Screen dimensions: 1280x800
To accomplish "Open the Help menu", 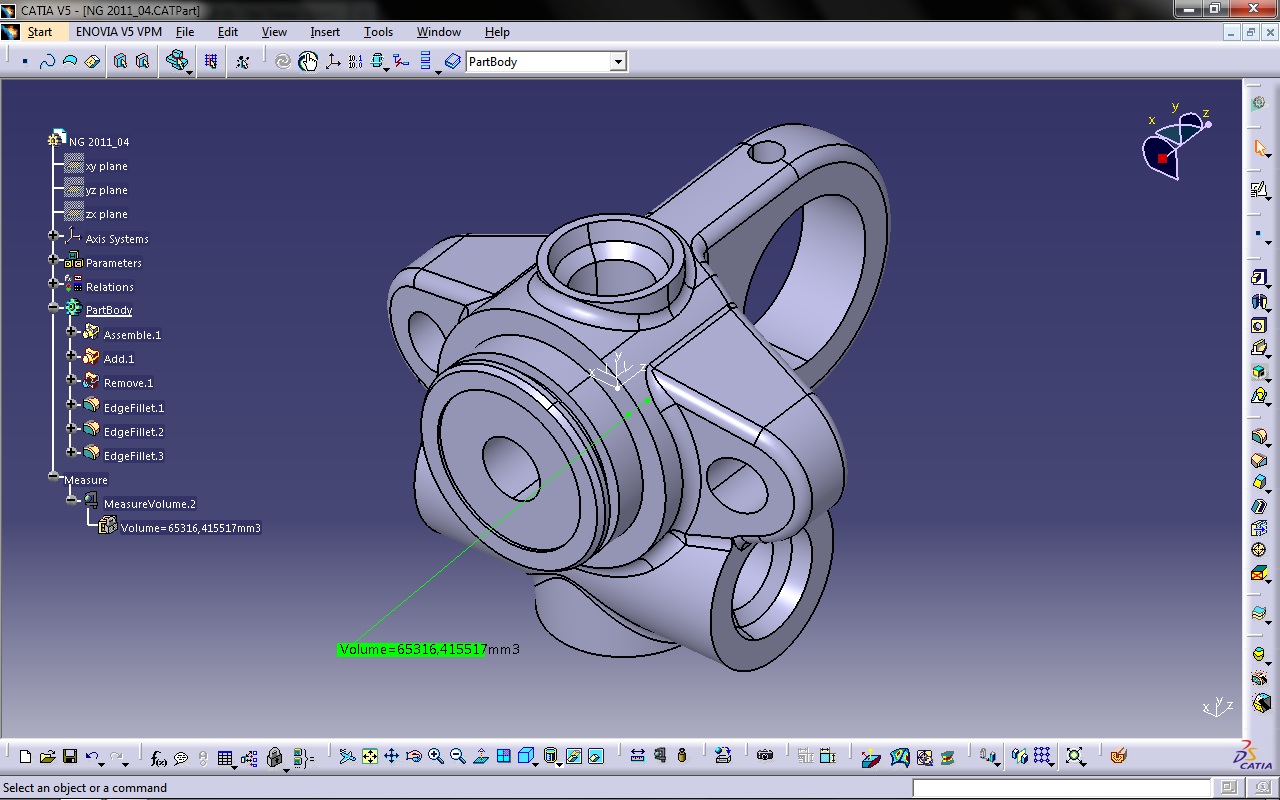I will pyautogui.click(x=497, y=32).
